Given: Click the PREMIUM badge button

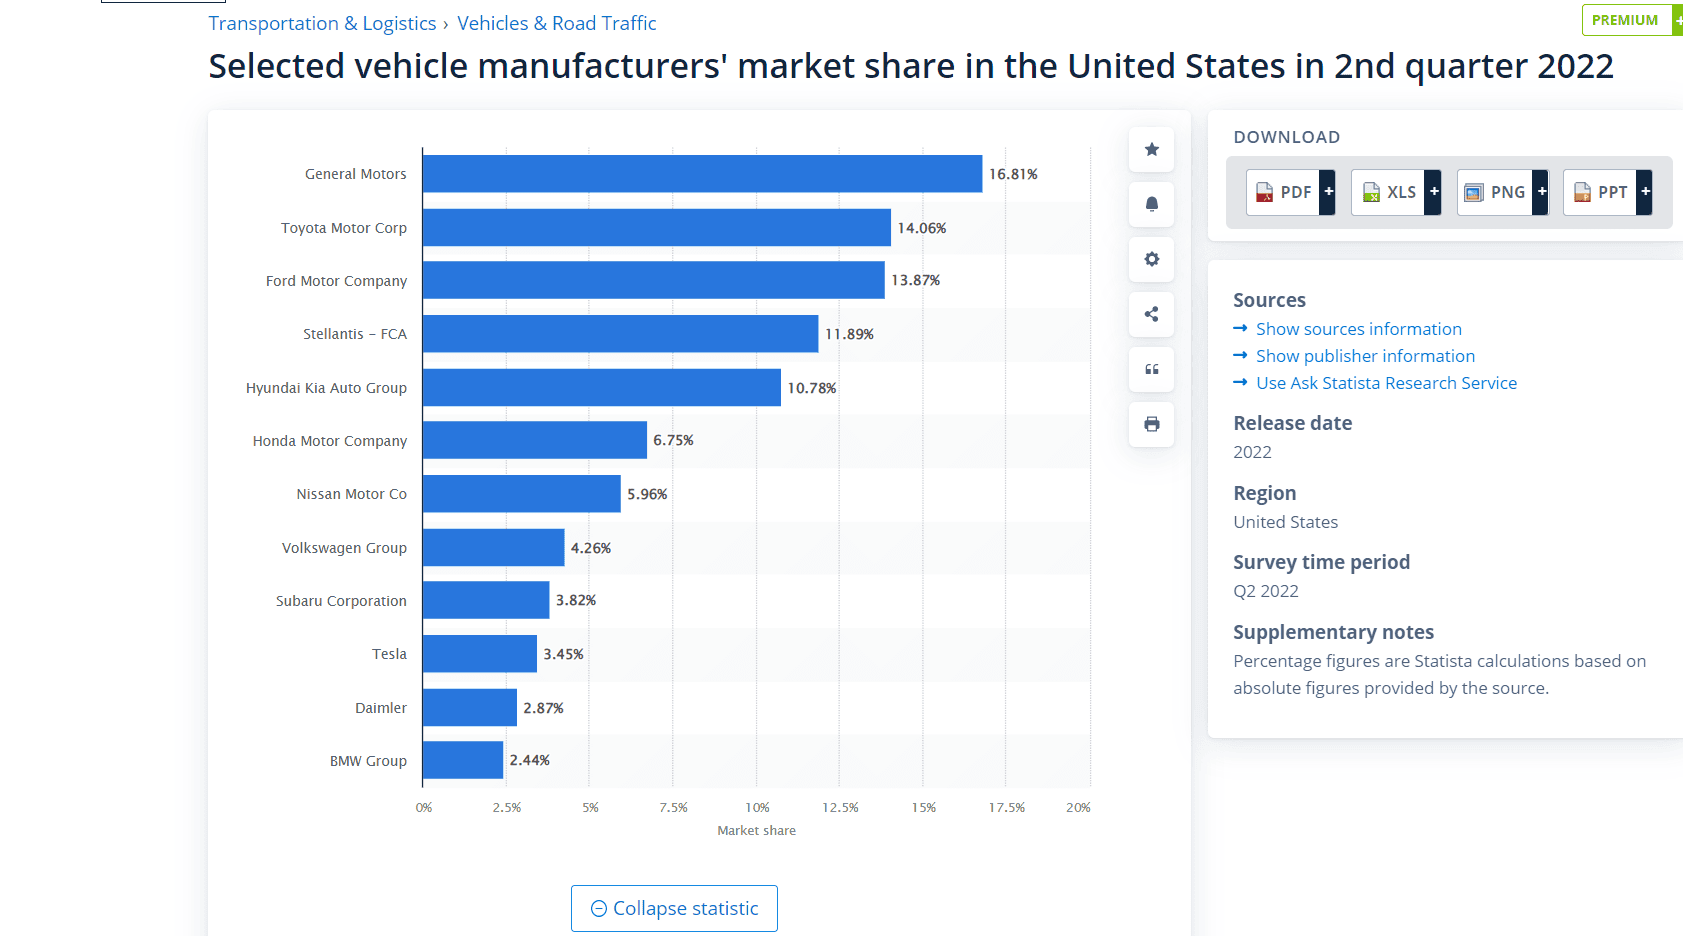Looking at the screenshot, I should pyautogui.click(x=1630, y=20).
